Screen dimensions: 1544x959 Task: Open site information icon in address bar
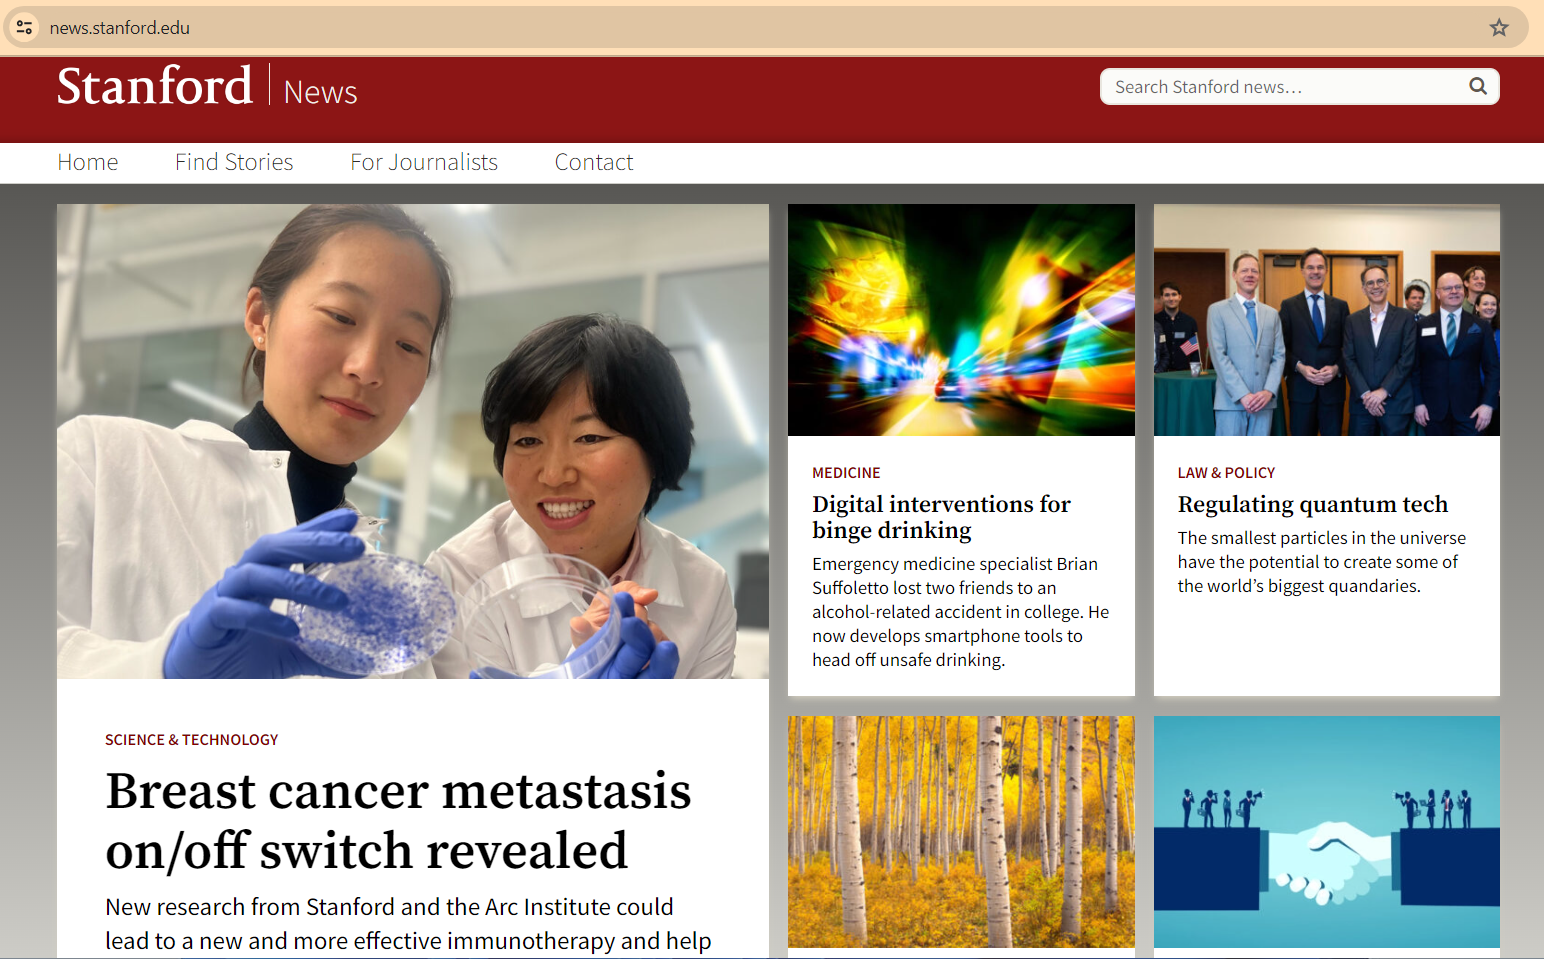click(x=25, y=28)
